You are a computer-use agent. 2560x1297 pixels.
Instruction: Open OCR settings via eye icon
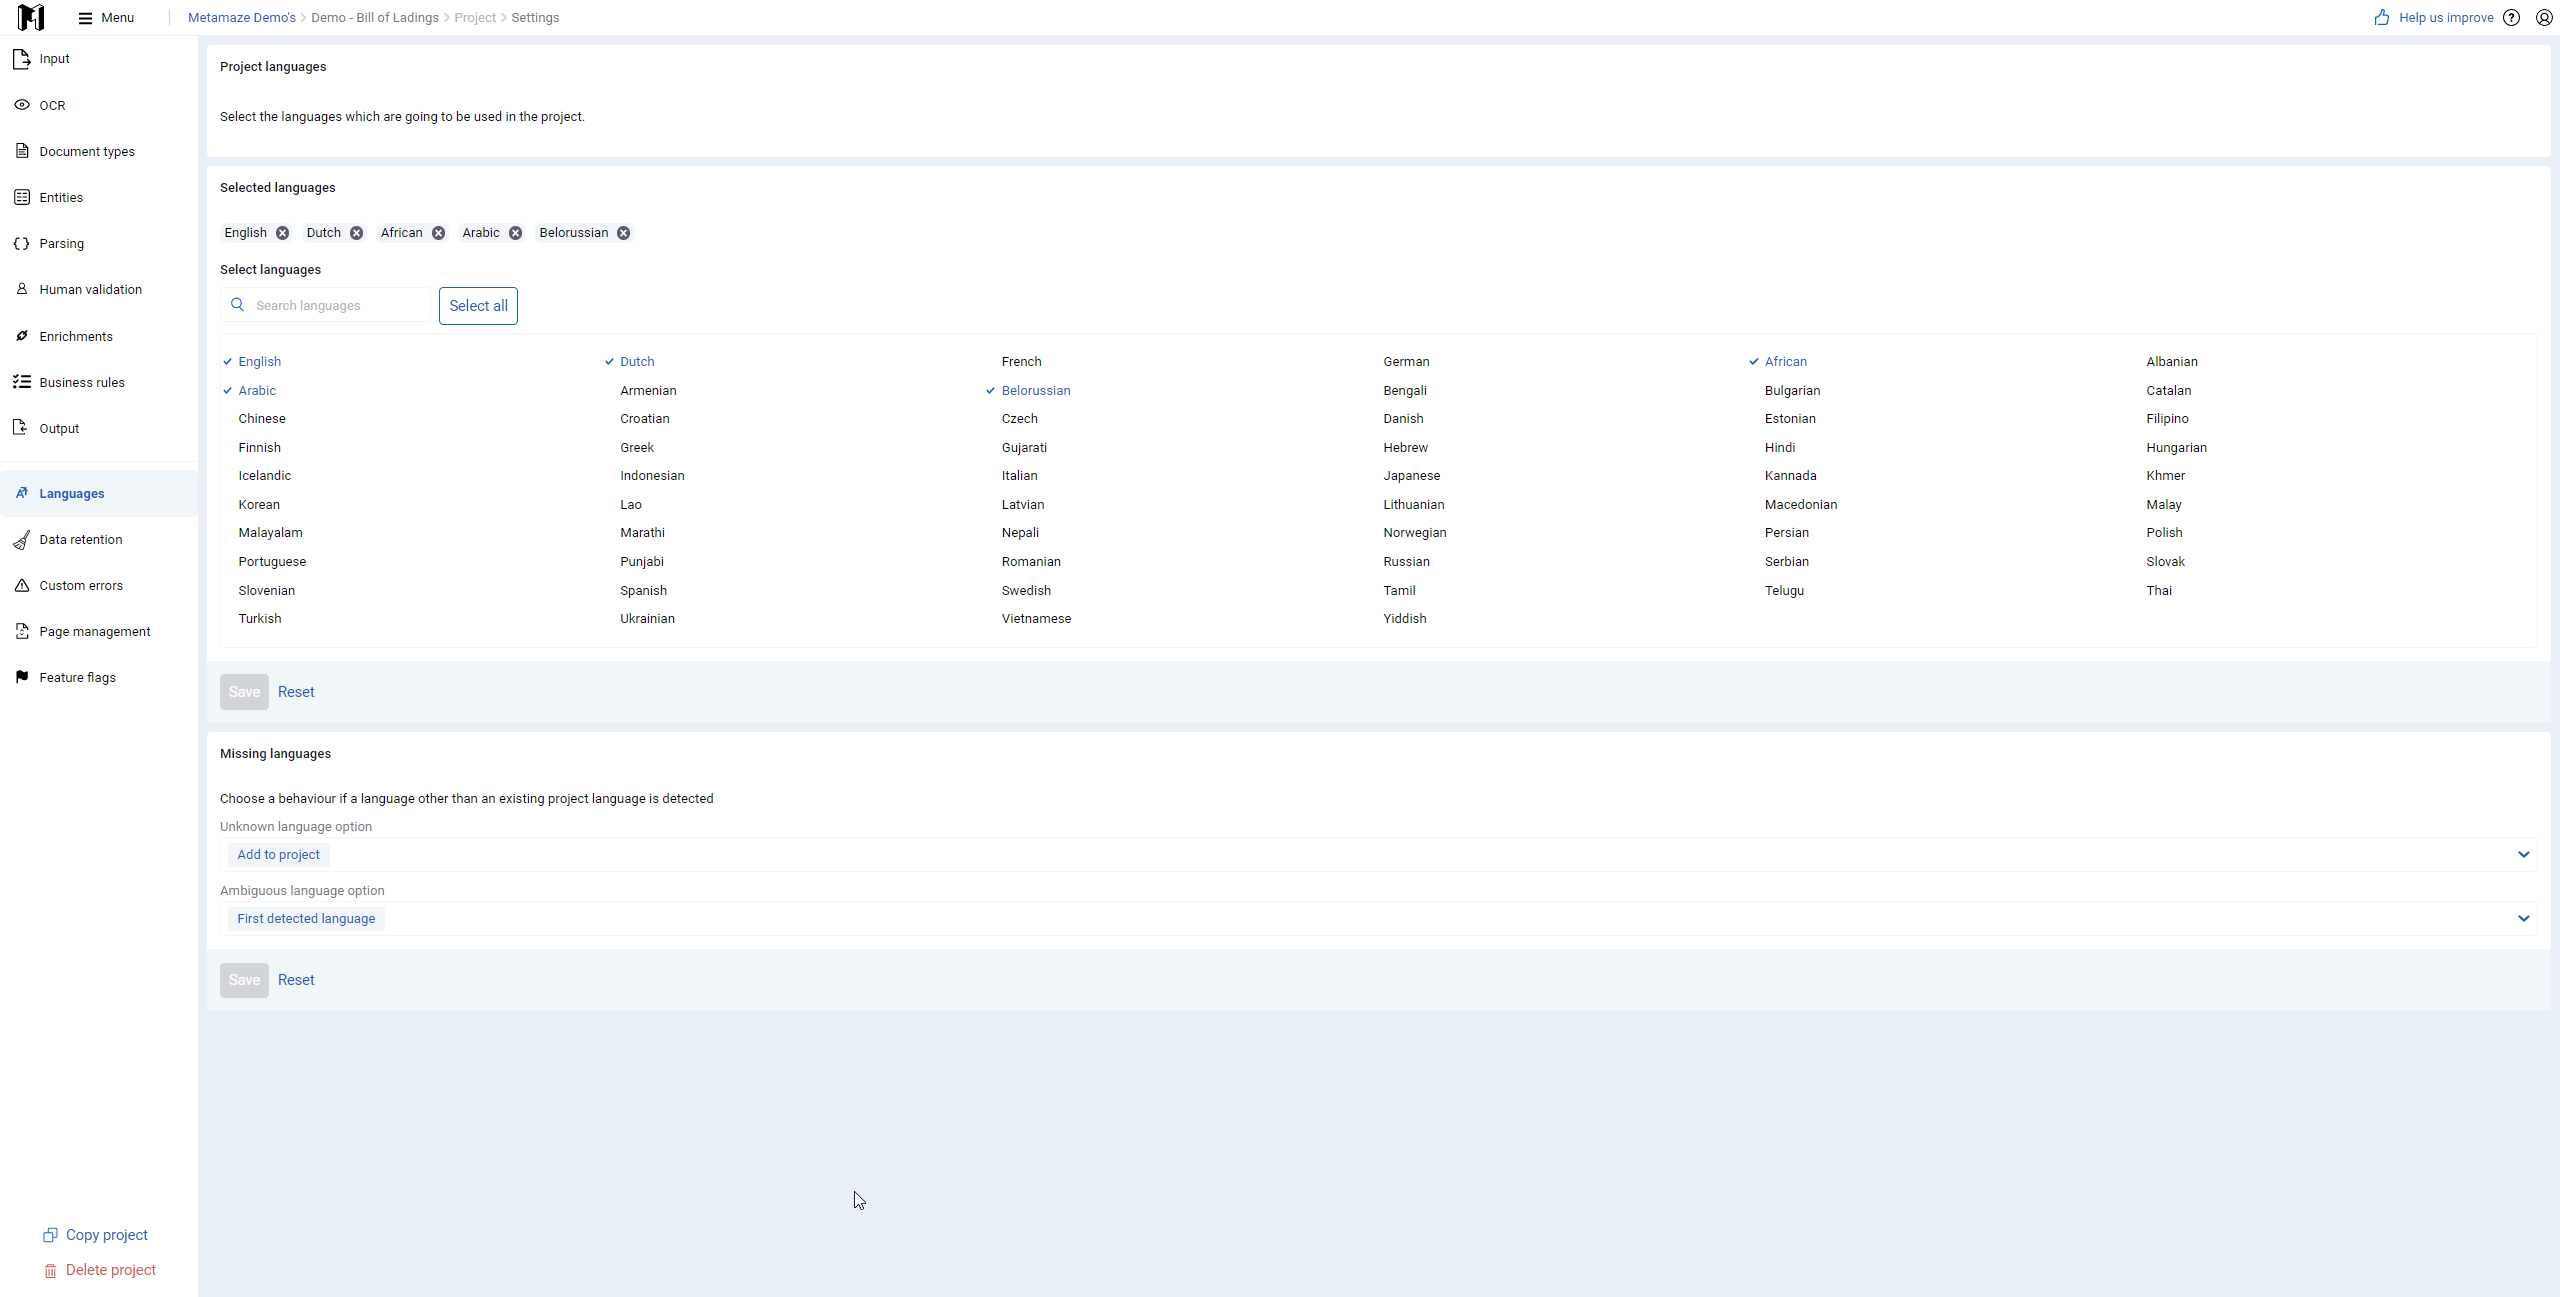[22, 105]
